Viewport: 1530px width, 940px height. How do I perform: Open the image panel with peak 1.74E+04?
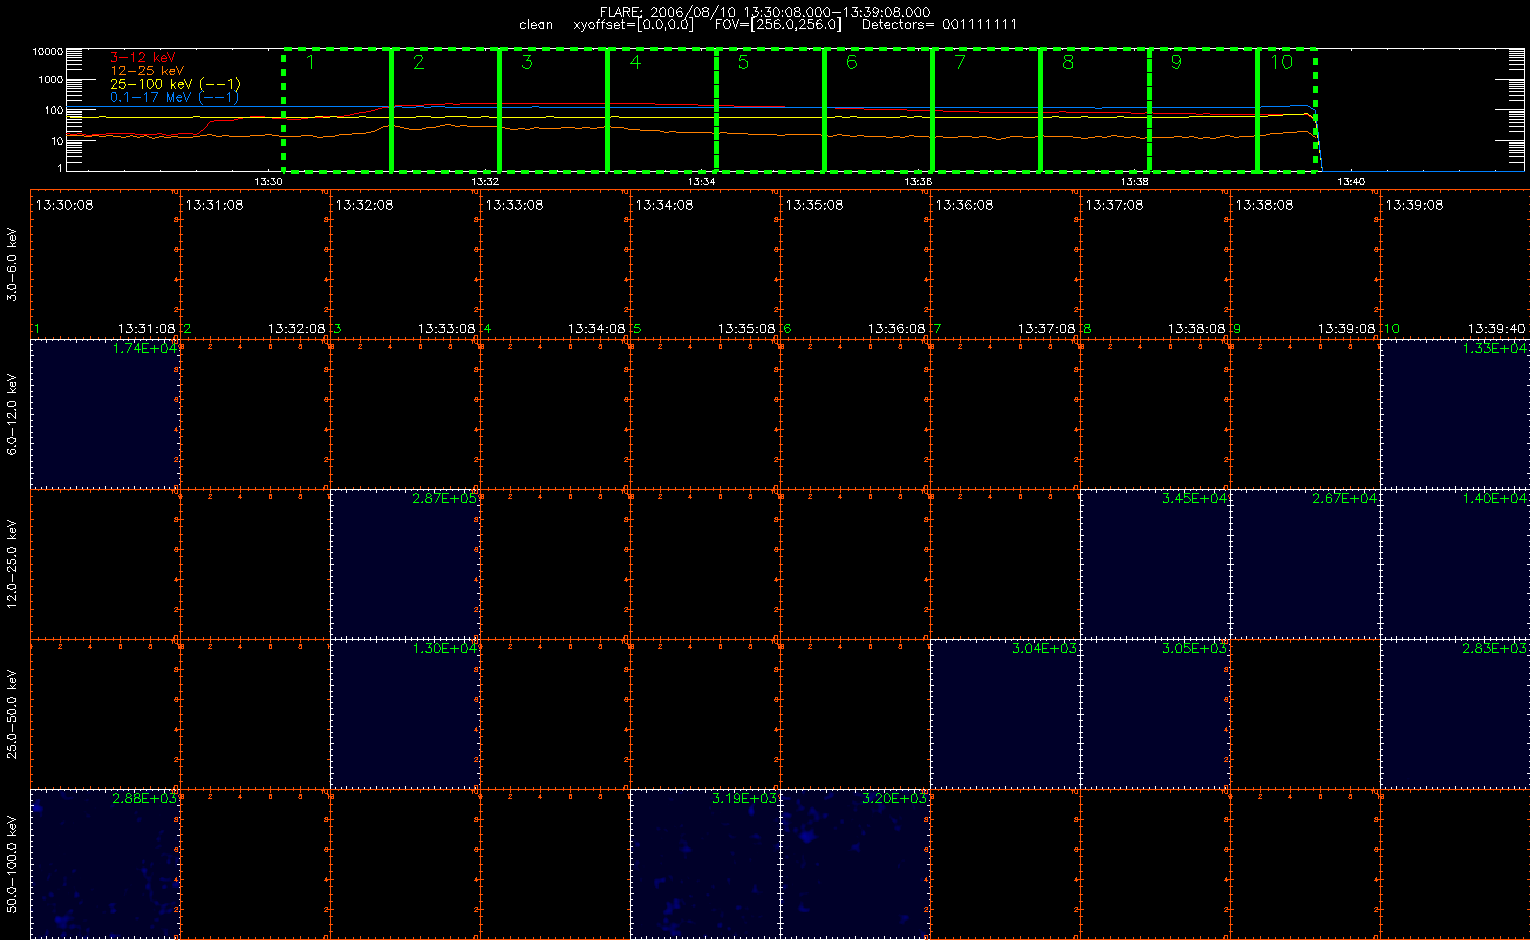105,414
